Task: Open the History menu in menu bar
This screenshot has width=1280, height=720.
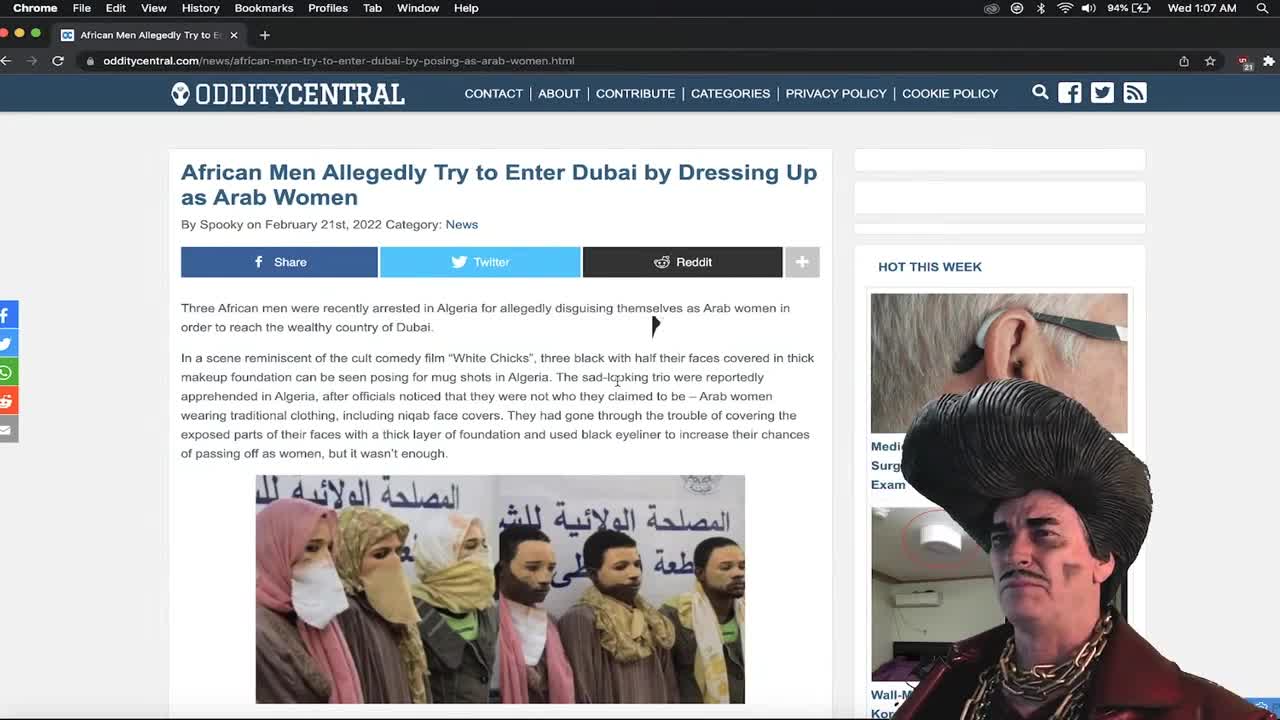Action: 200,8
